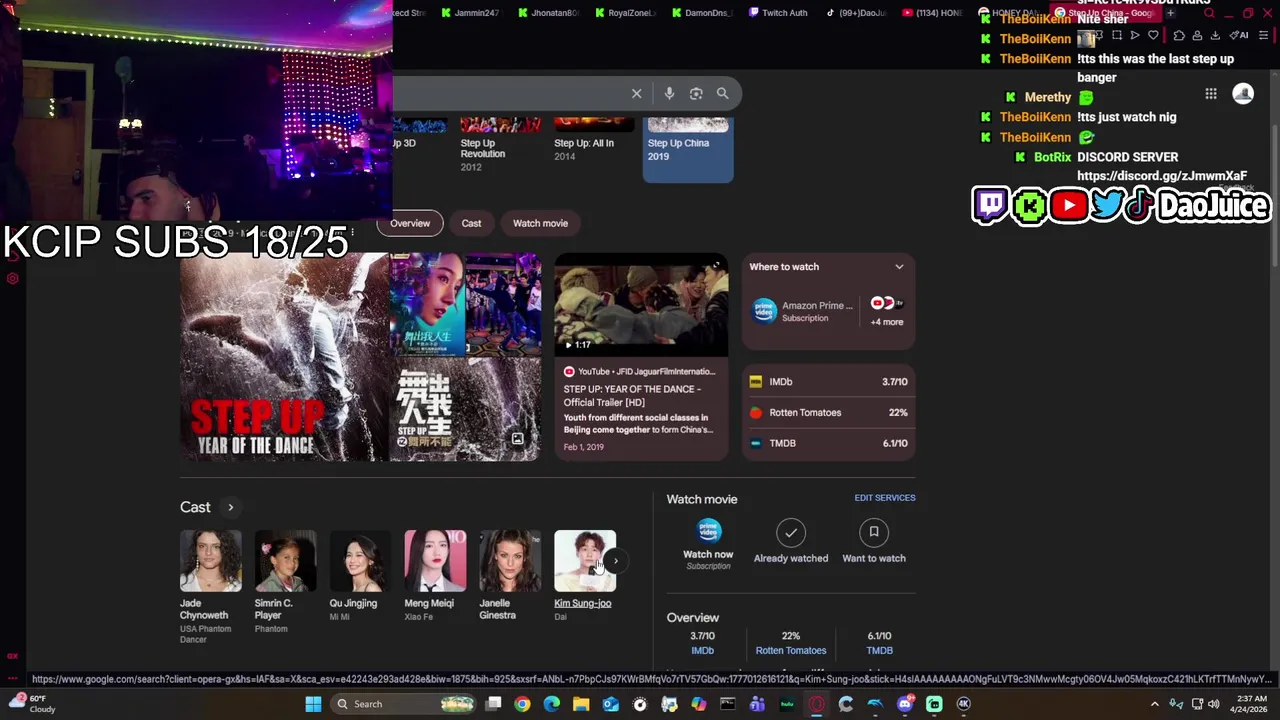Add movie to Want to watch

tap(874, 541)
